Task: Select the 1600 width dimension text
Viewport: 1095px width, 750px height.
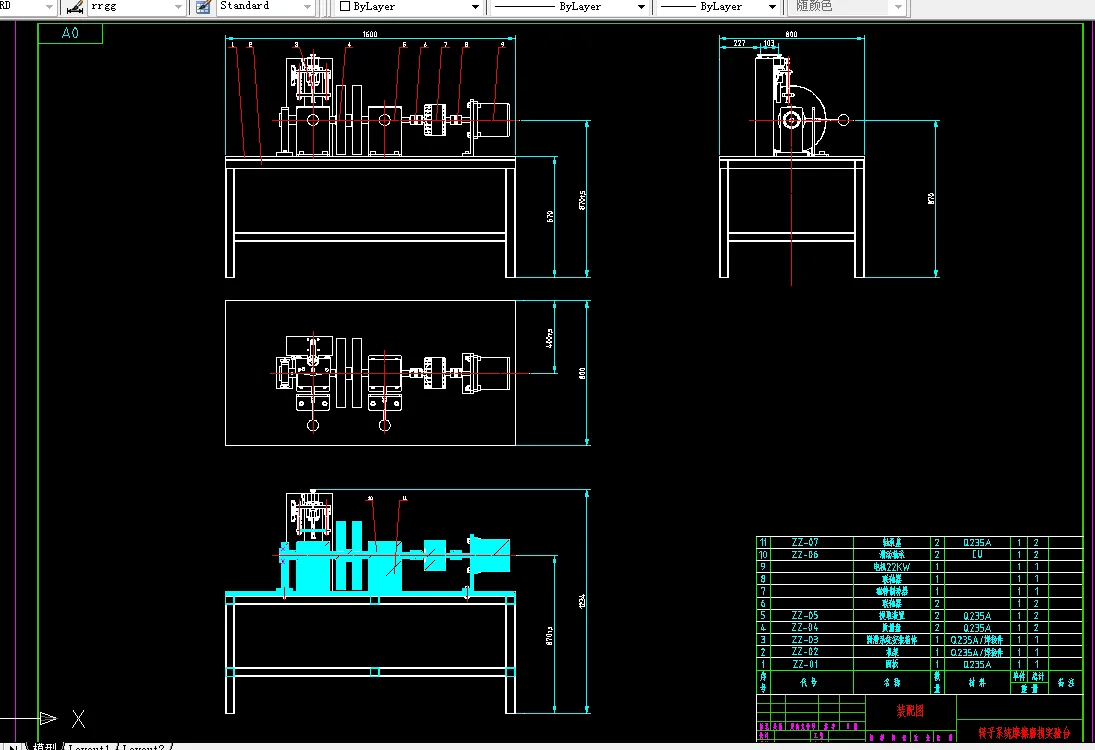Action: pos(369,34)
